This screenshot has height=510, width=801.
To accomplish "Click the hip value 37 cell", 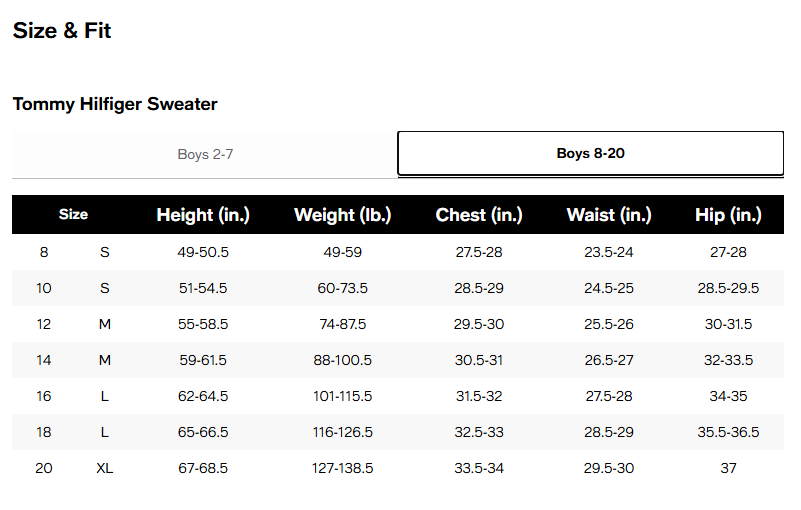I will [x=728, y=468].
